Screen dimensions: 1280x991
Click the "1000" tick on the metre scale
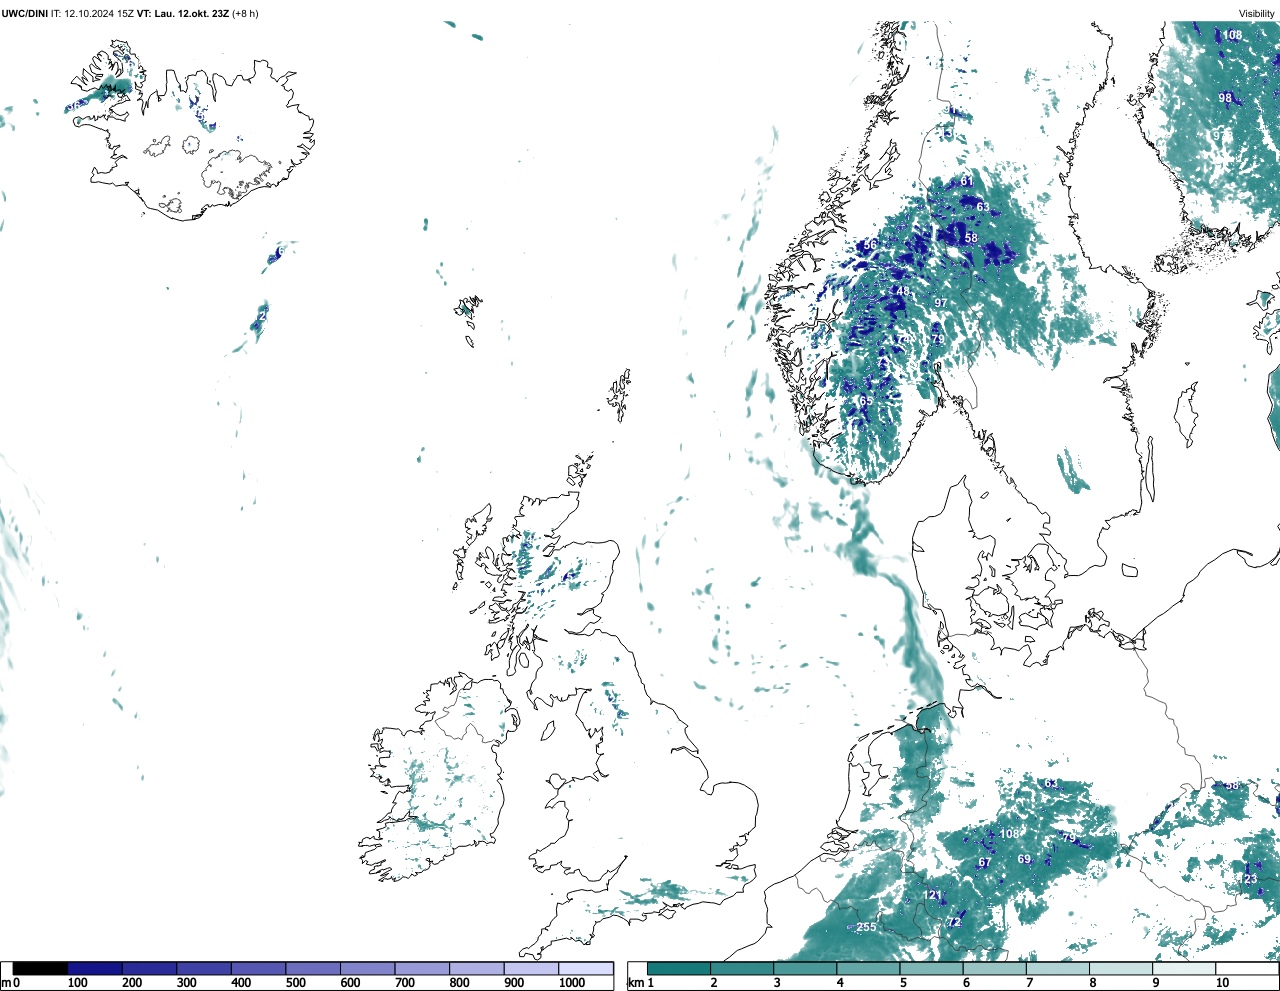pos(572,983)
